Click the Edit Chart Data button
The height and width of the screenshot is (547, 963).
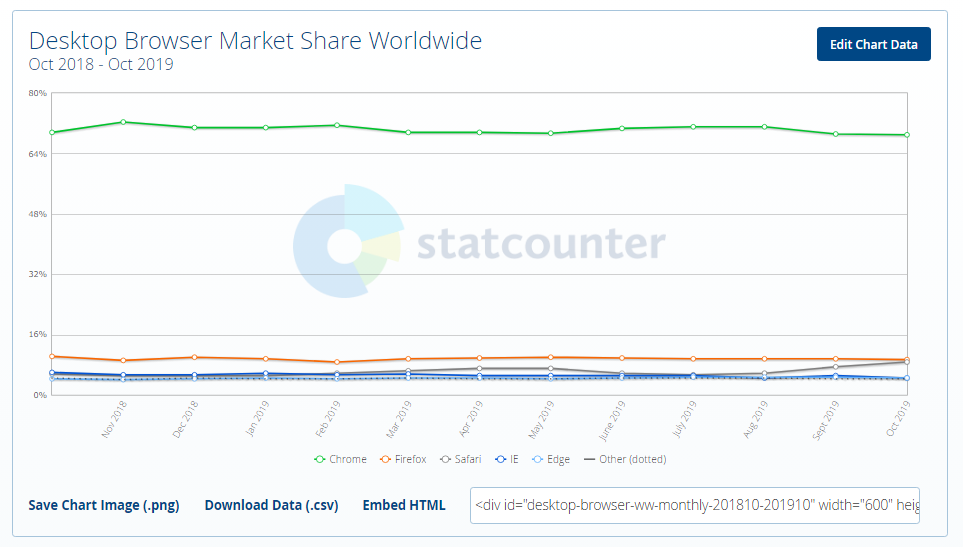coord(873,44)
